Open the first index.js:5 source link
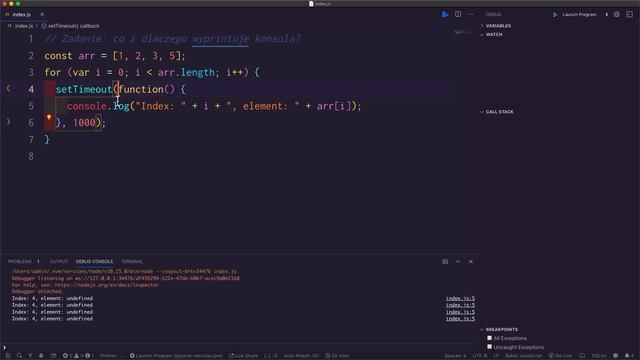 [460, 298]
